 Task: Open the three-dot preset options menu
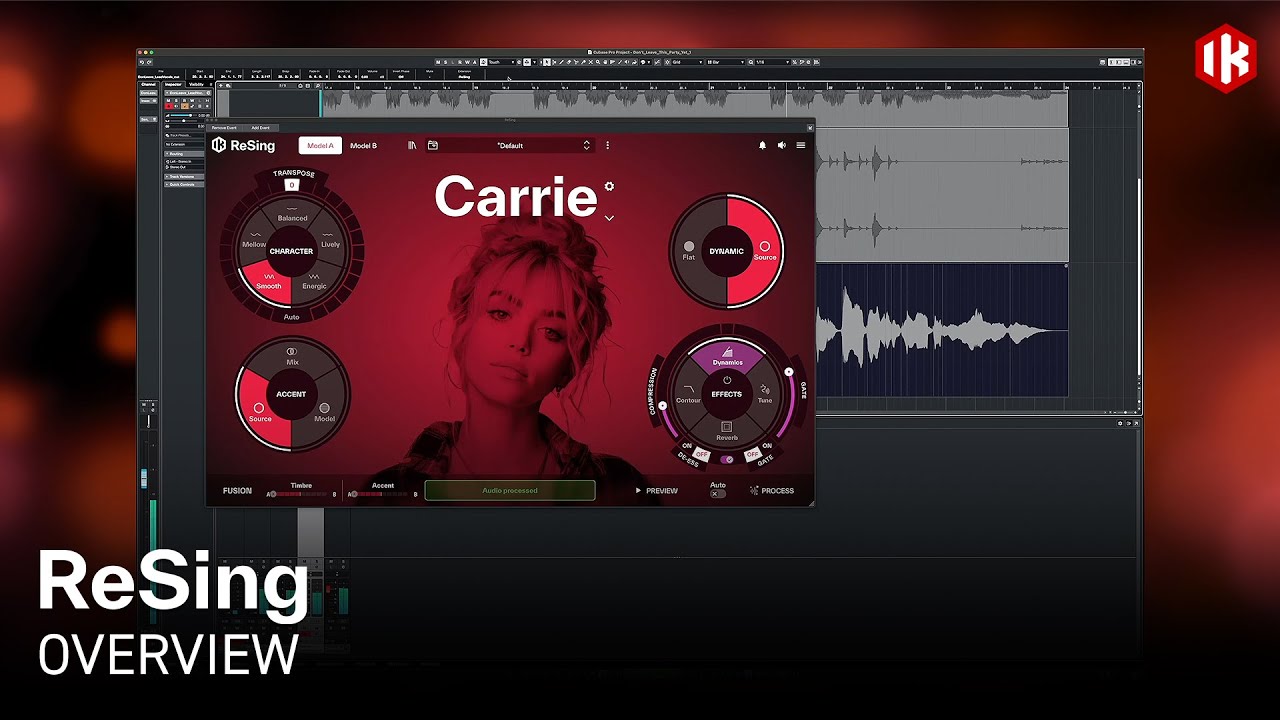tap(607, 145)
